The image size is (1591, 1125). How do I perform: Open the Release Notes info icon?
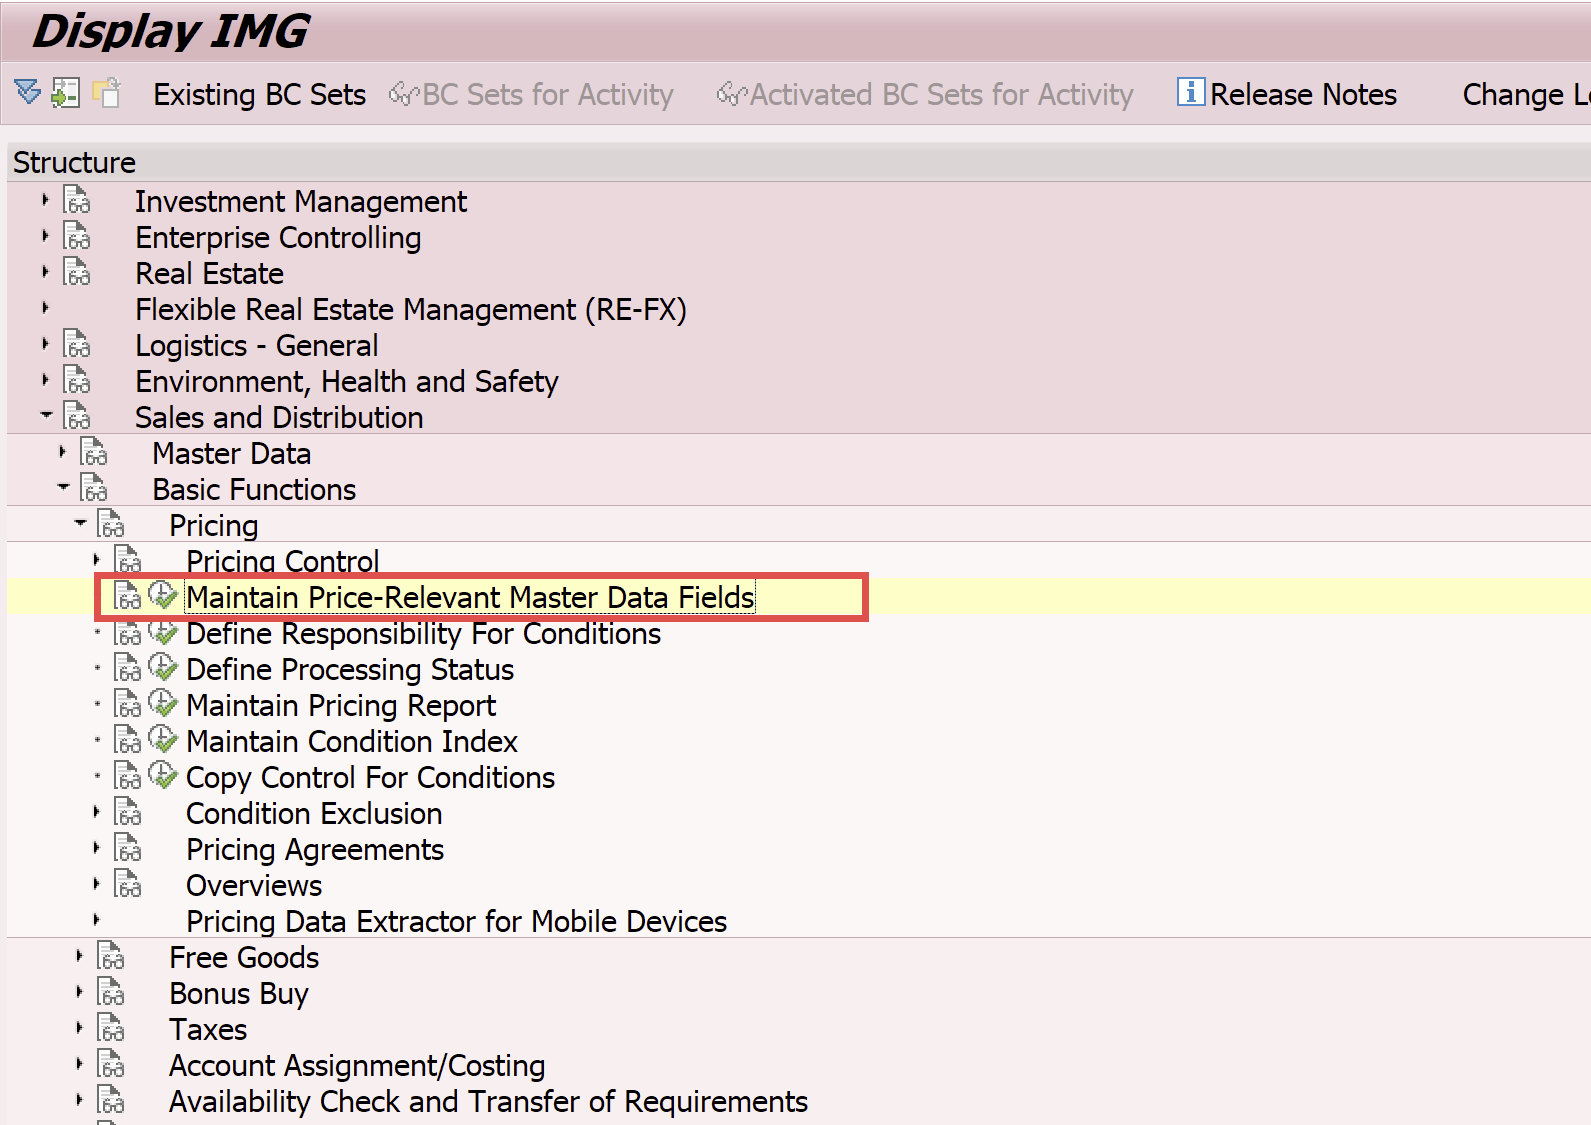point(1190,93)
